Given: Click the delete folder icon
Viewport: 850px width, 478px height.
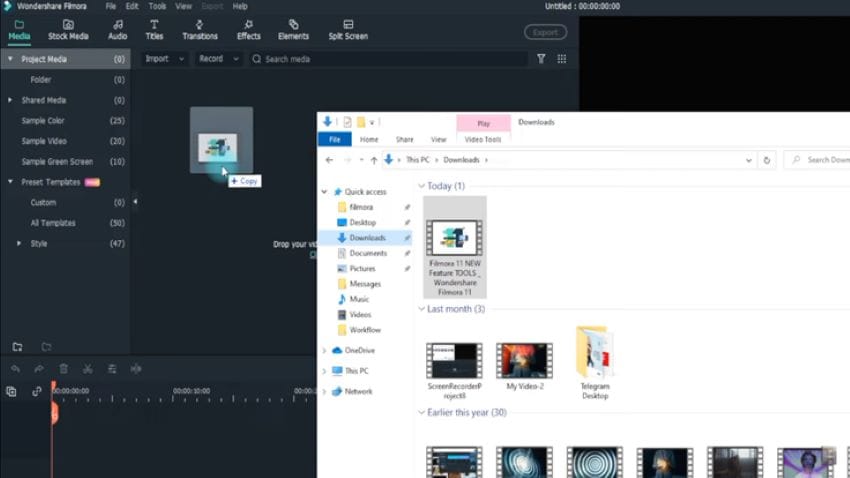Looking at the screenshot, I should click(46, 346).
